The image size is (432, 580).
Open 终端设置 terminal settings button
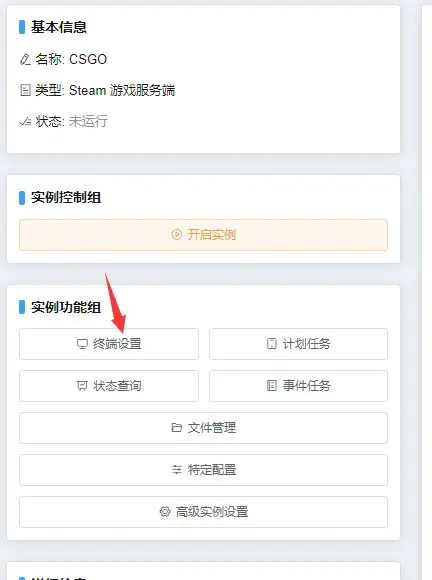(109, 344)
